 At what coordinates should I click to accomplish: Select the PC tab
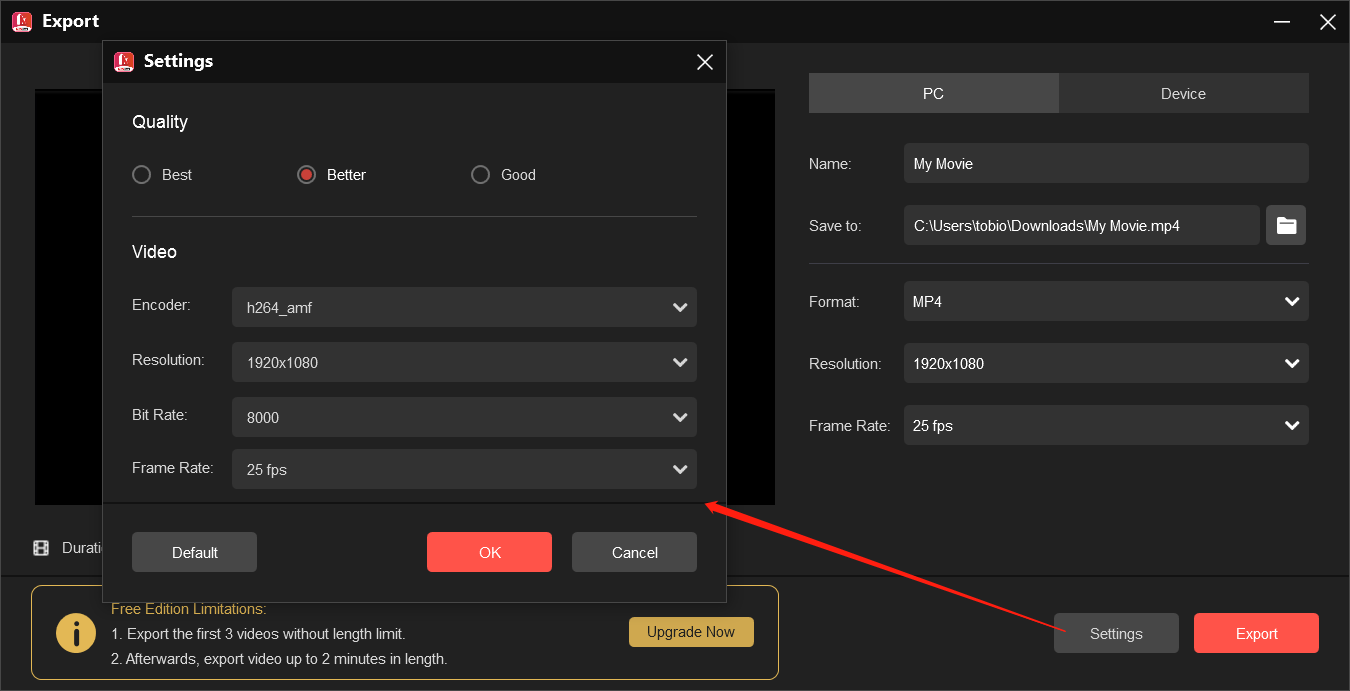click(x=933, y=93)
